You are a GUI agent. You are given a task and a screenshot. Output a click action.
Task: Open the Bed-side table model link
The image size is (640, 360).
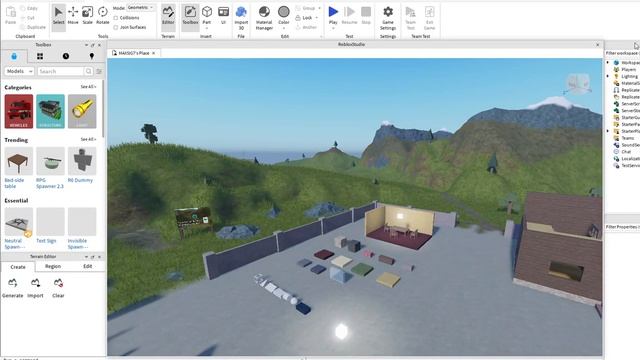tap(14, 183)
